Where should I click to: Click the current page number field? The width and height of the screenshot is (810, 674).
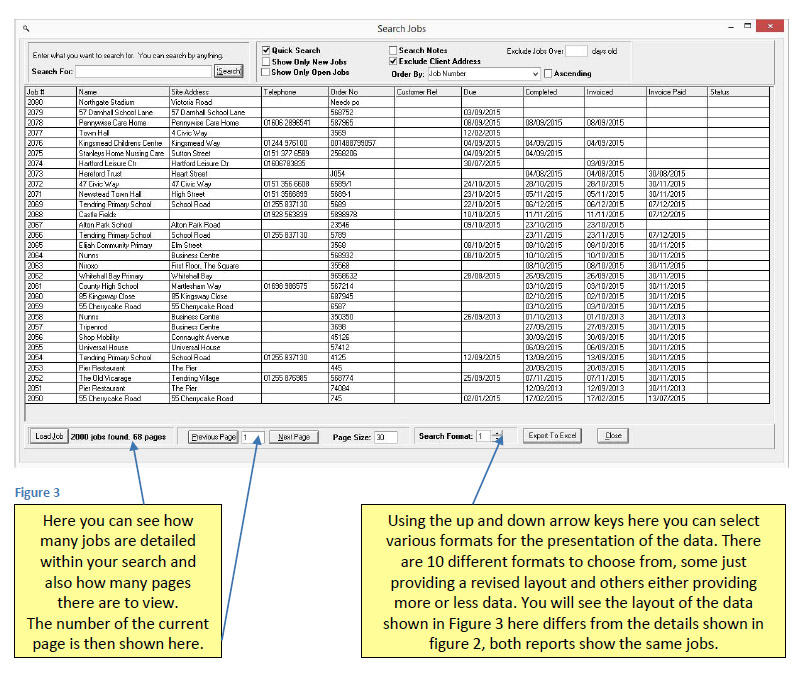[253, 437]
